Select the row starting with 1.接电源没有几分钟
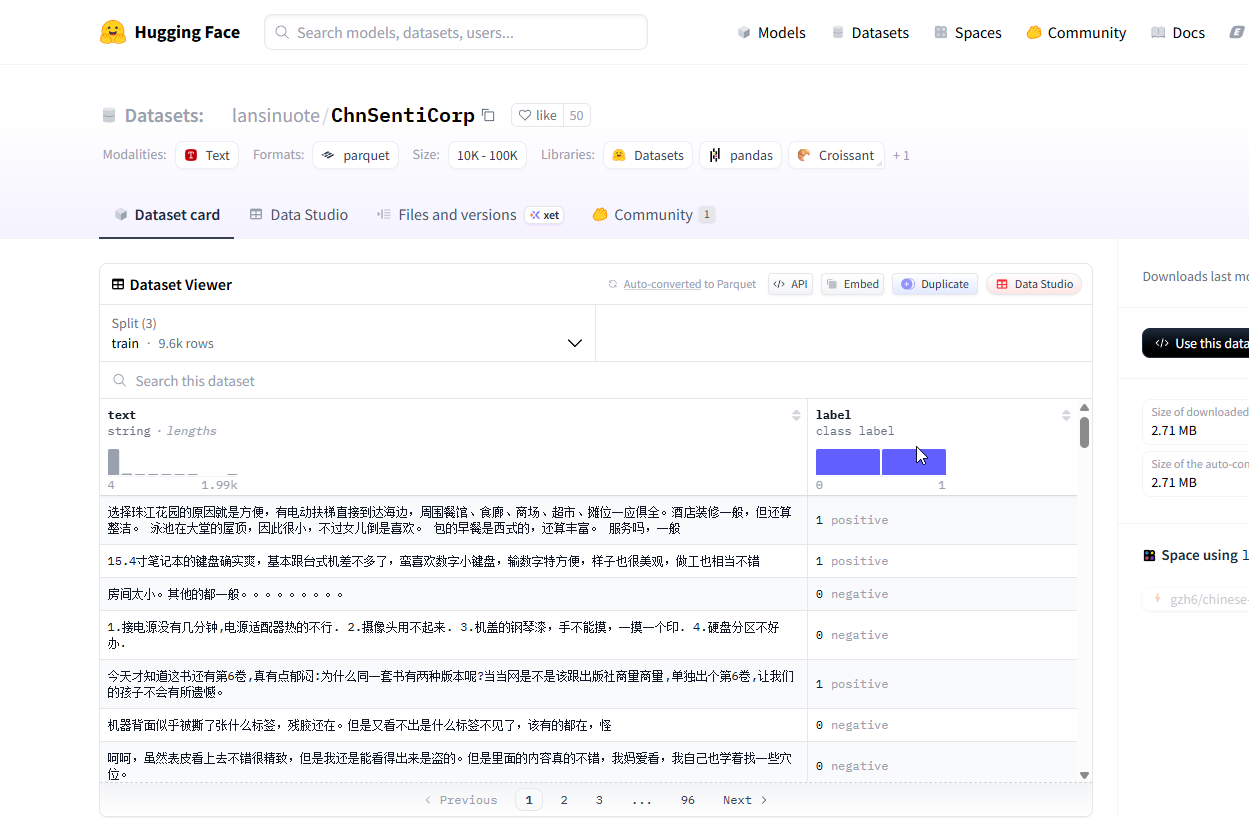This screenshot has width=1249, height=818. (589, 635)
